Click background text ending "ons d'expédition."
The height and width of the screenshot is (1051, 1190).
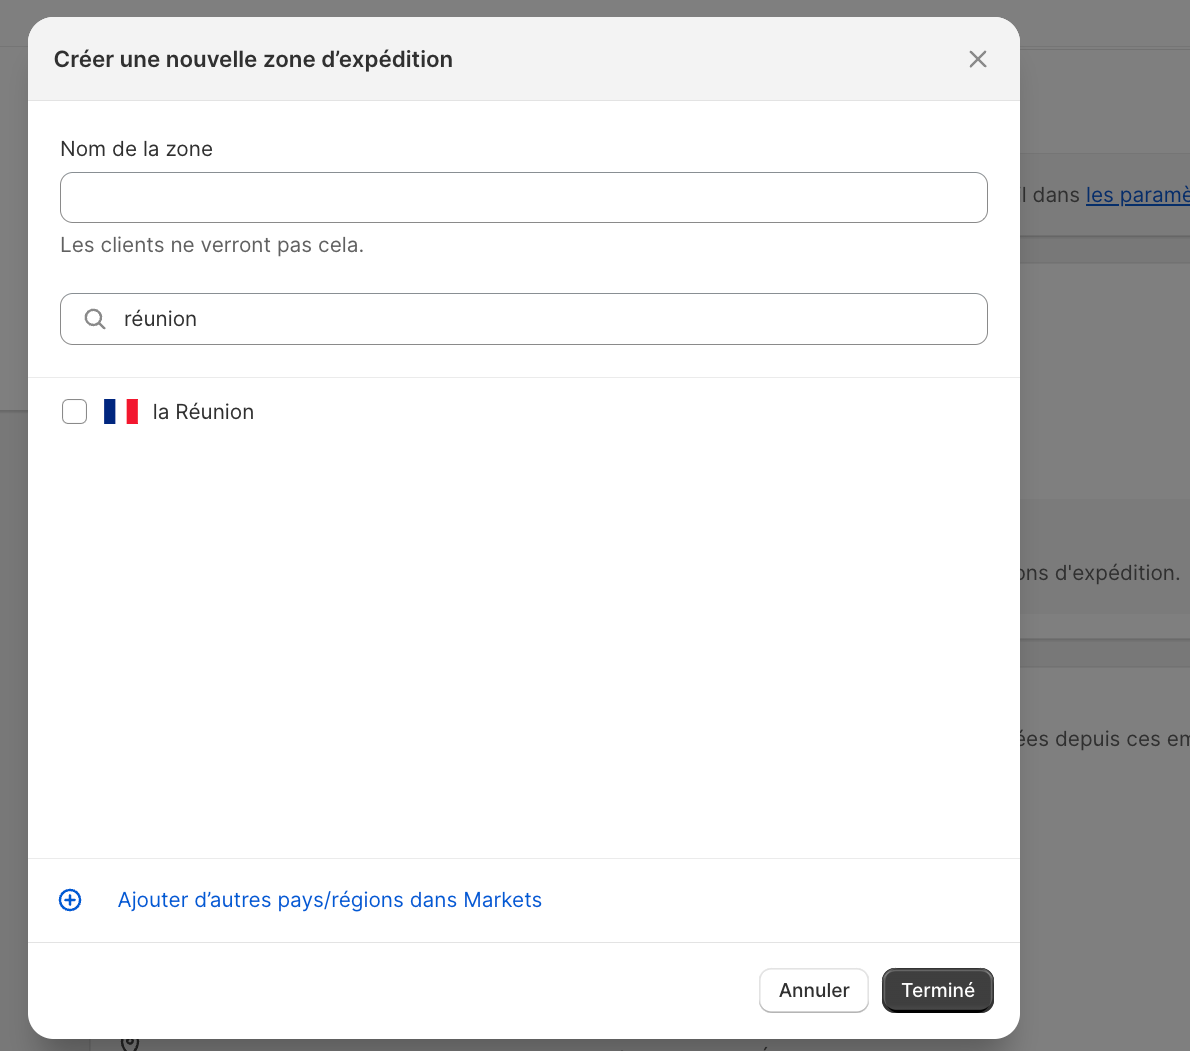(x=1100, y=573)
